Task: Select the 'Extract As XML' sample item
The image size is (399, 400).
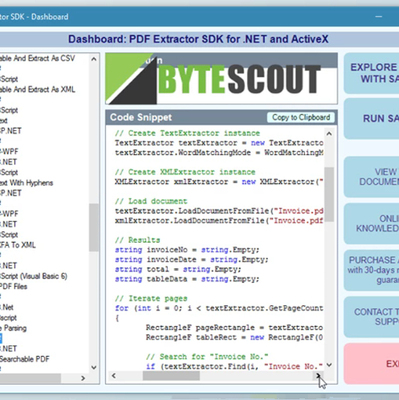Action: point(37,89)
